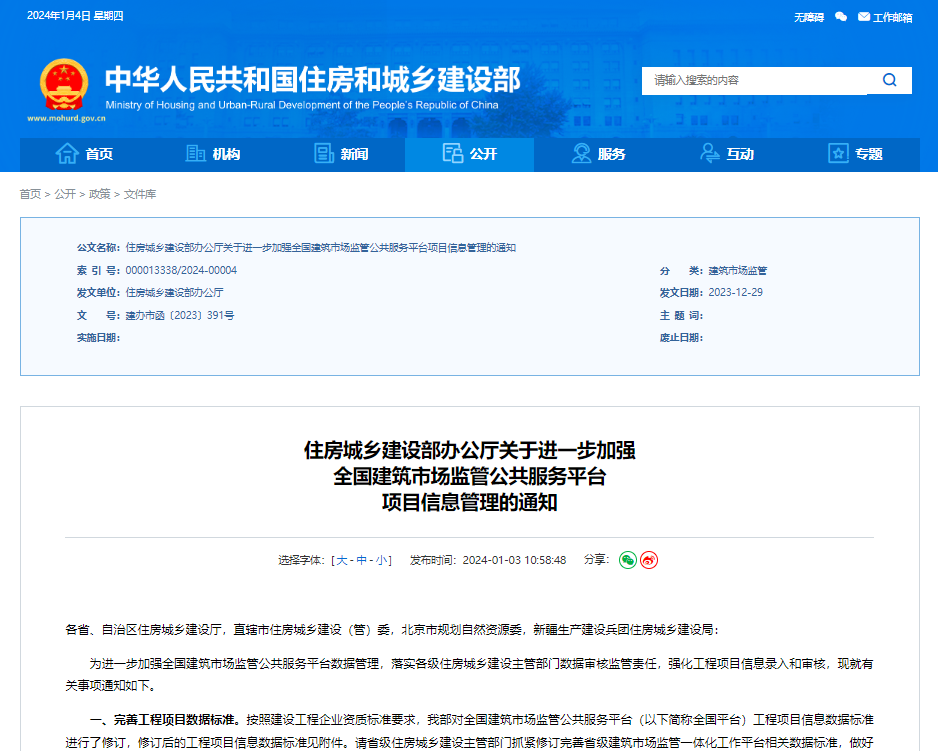Click the 新闻 newspaper icon

(324, 154)
